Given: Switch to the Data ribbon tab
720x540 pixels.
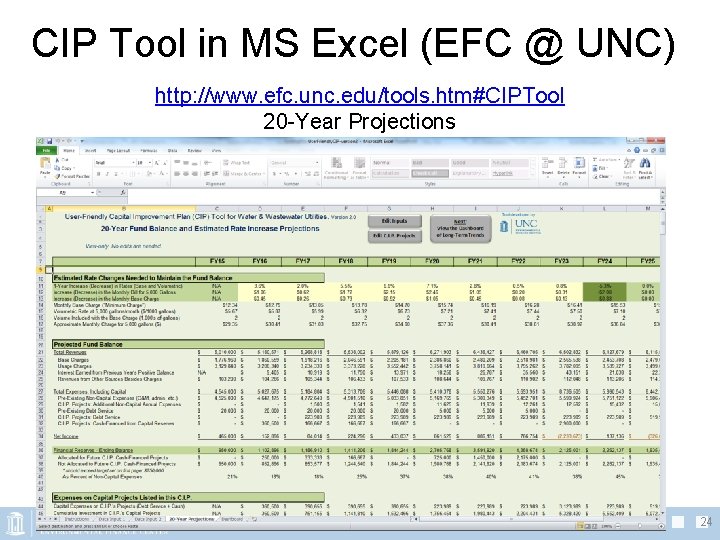Looking at the screenshot, I should pos(172,150).
